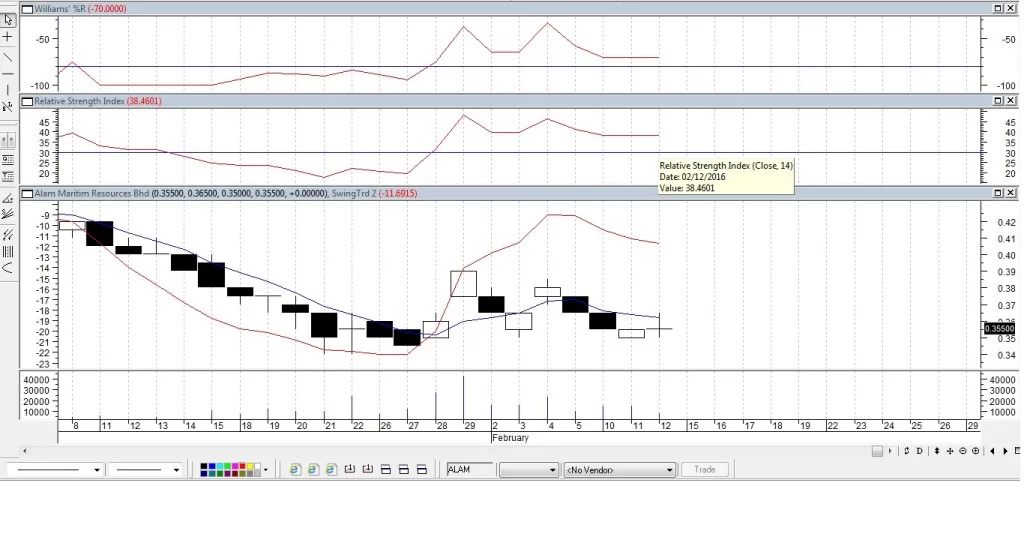Click the third browser-page icon in bottom toolbar

click(x=331, y=469)
